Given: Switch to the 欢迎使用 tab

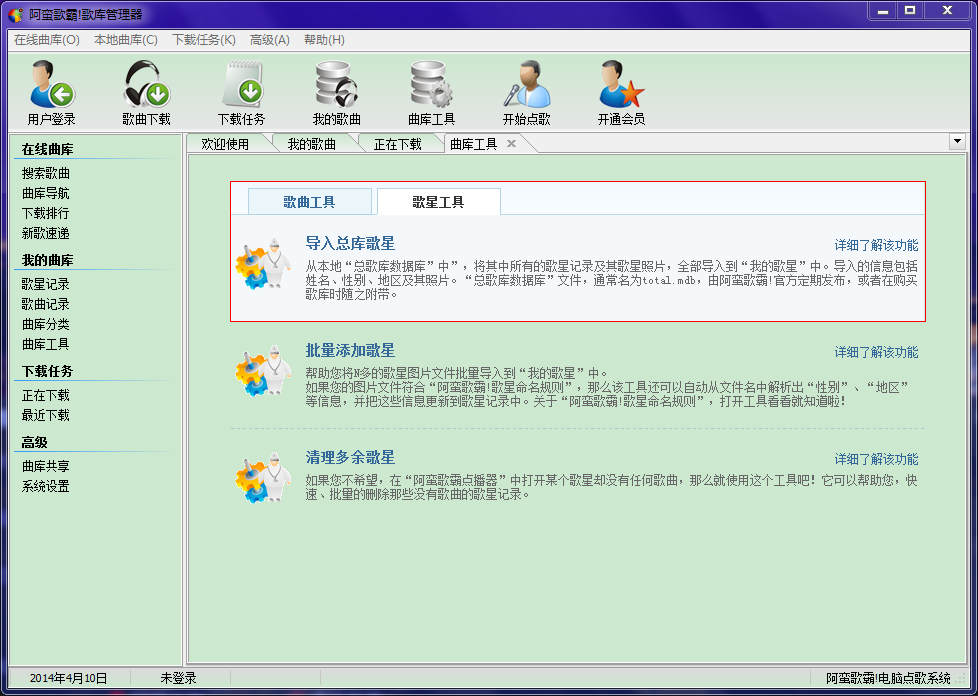Looking at the screenshot, I should (225, 144).
